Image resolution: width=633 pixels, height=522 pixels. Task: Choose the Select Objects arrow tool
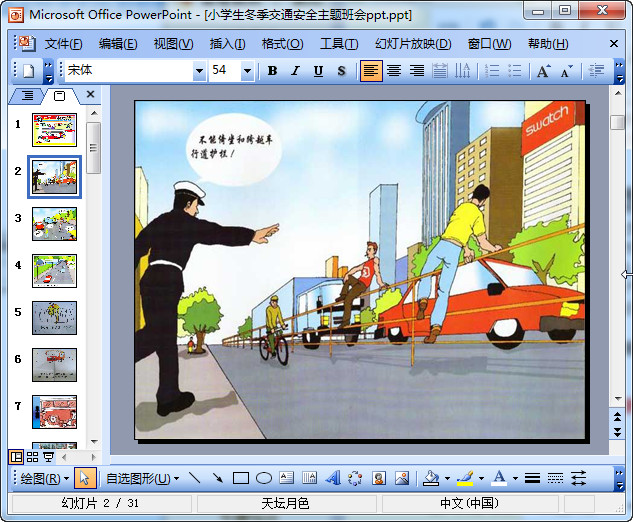(x=86, y=478)
